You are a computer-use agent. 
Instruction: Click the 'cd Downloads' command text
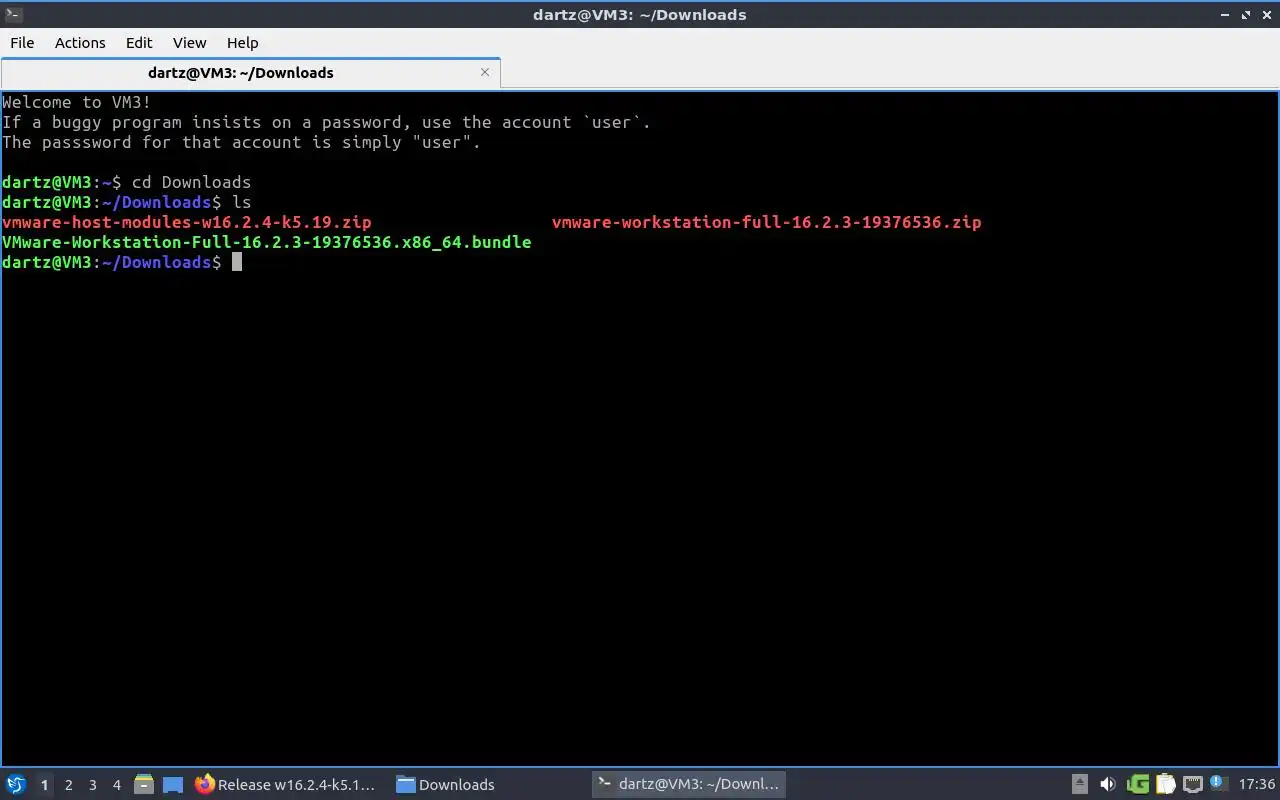[191, 182]
